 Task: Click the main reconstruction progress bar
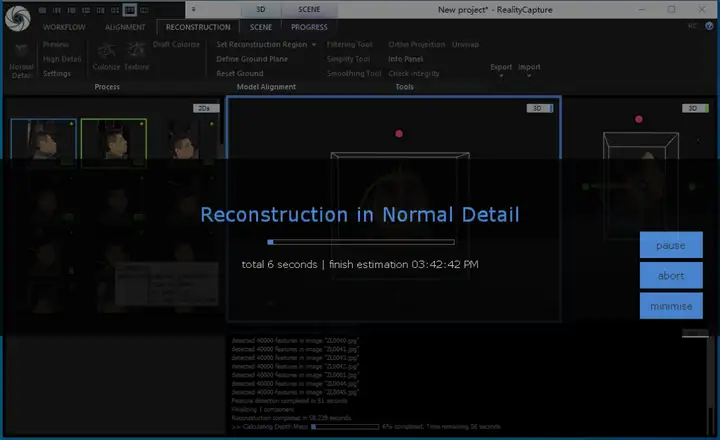(361, 242)
